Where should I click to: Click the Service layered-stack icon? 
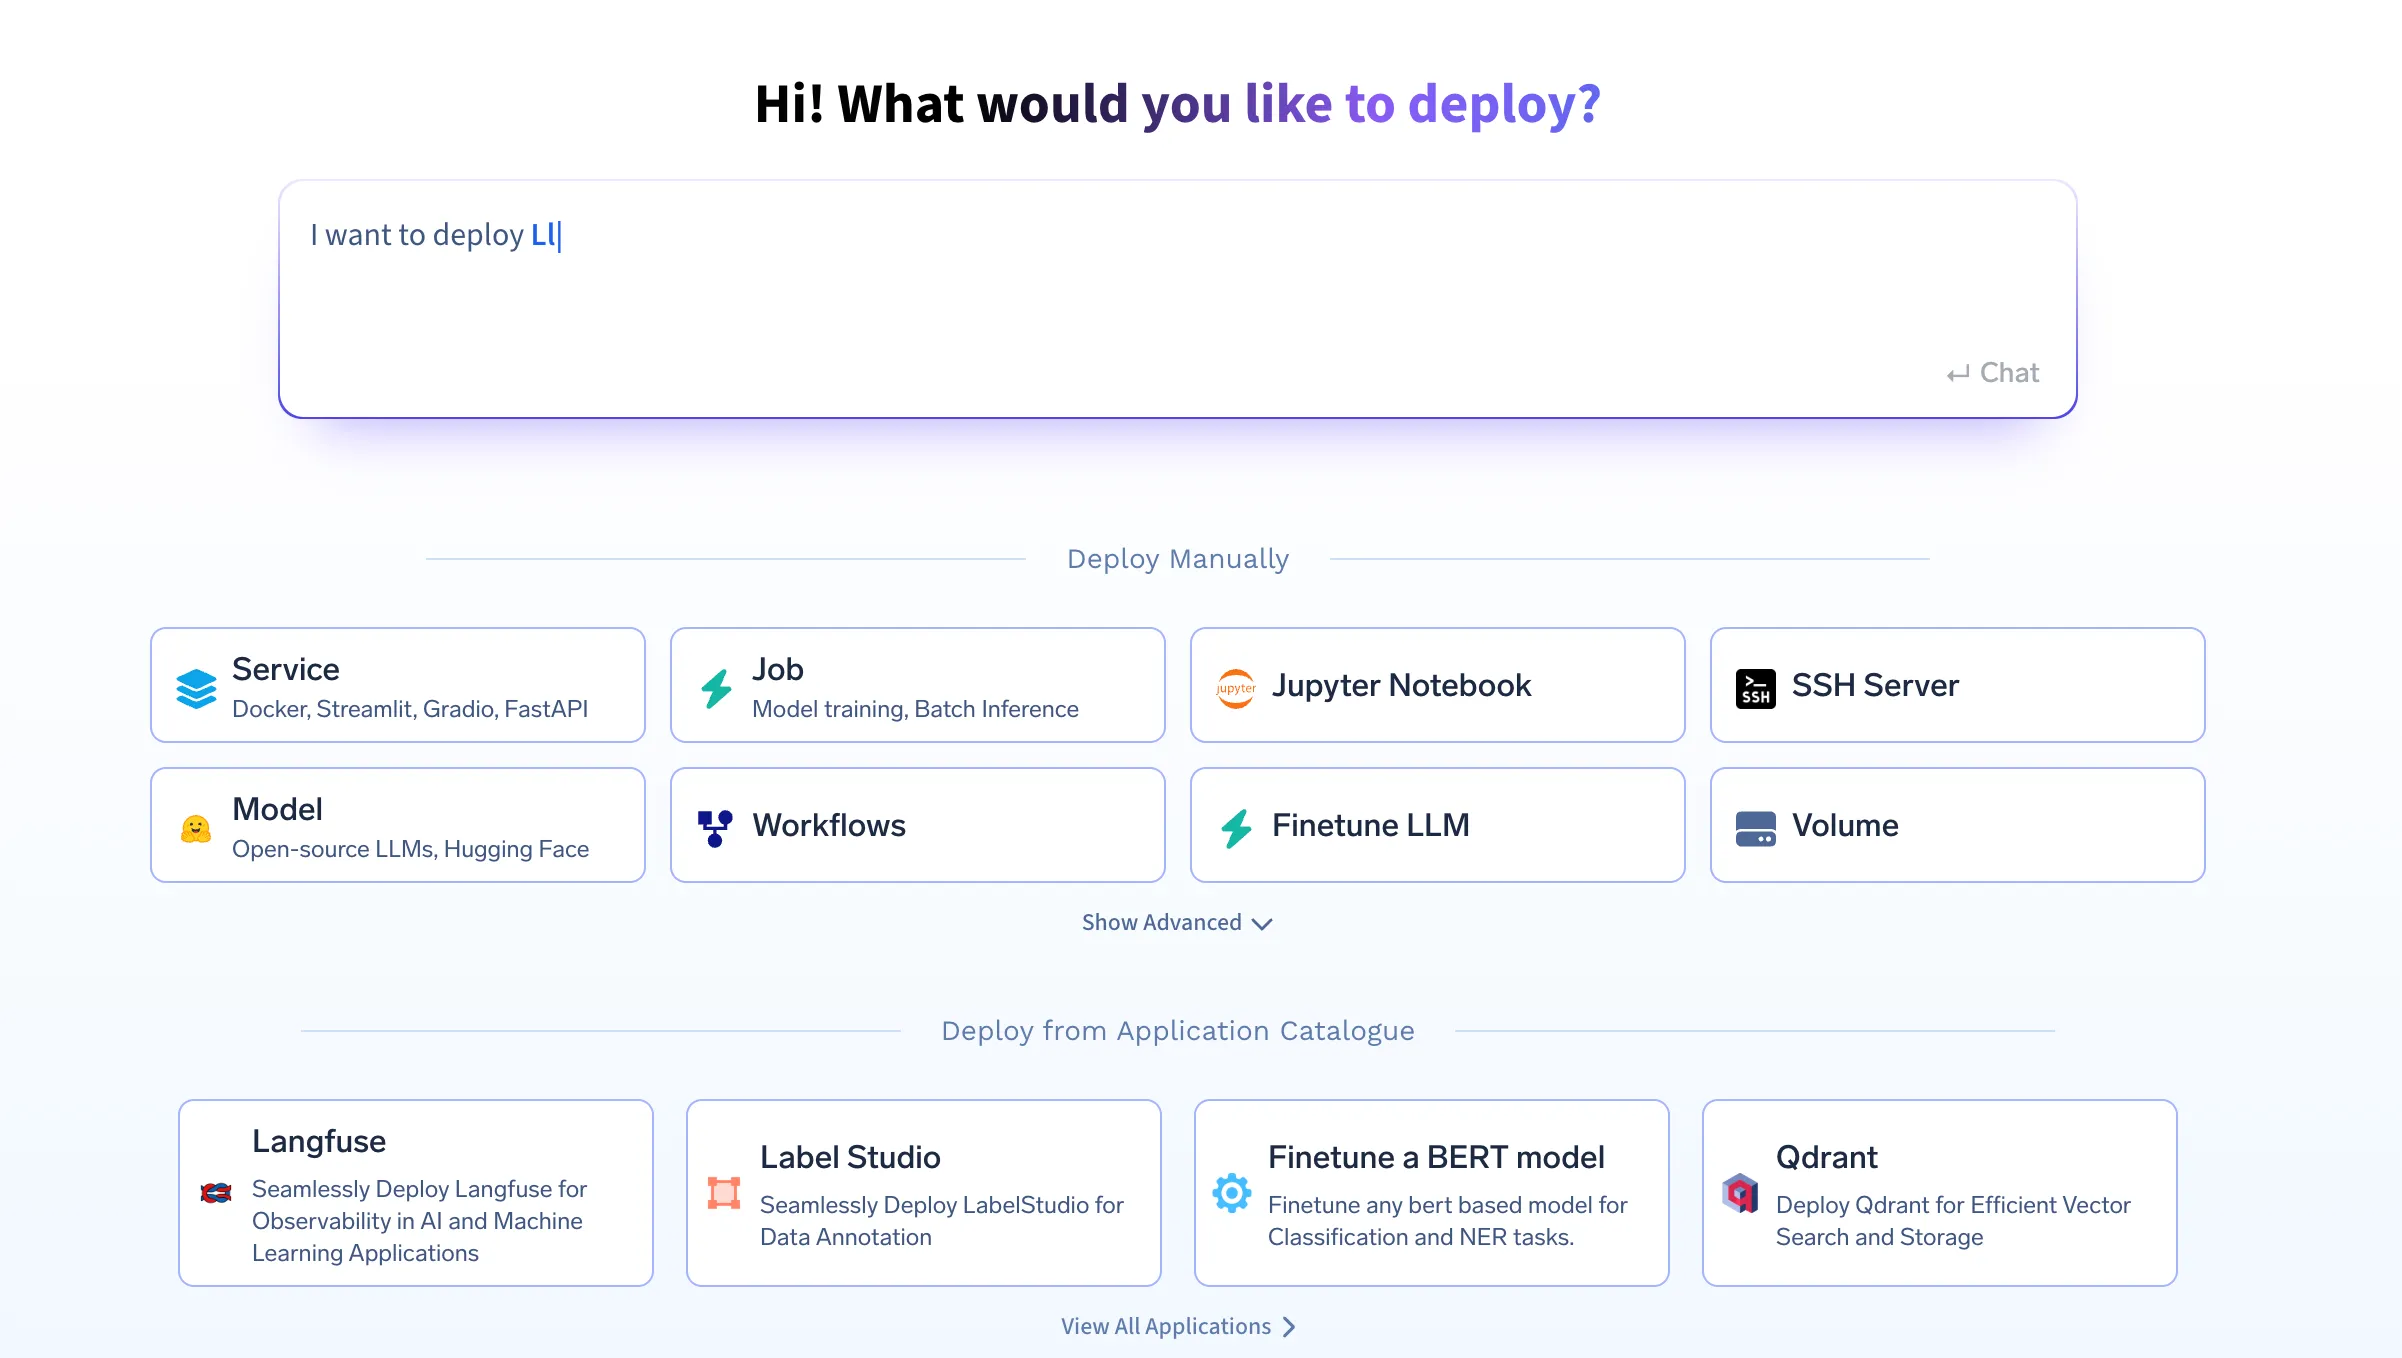(x=196, y=688)
